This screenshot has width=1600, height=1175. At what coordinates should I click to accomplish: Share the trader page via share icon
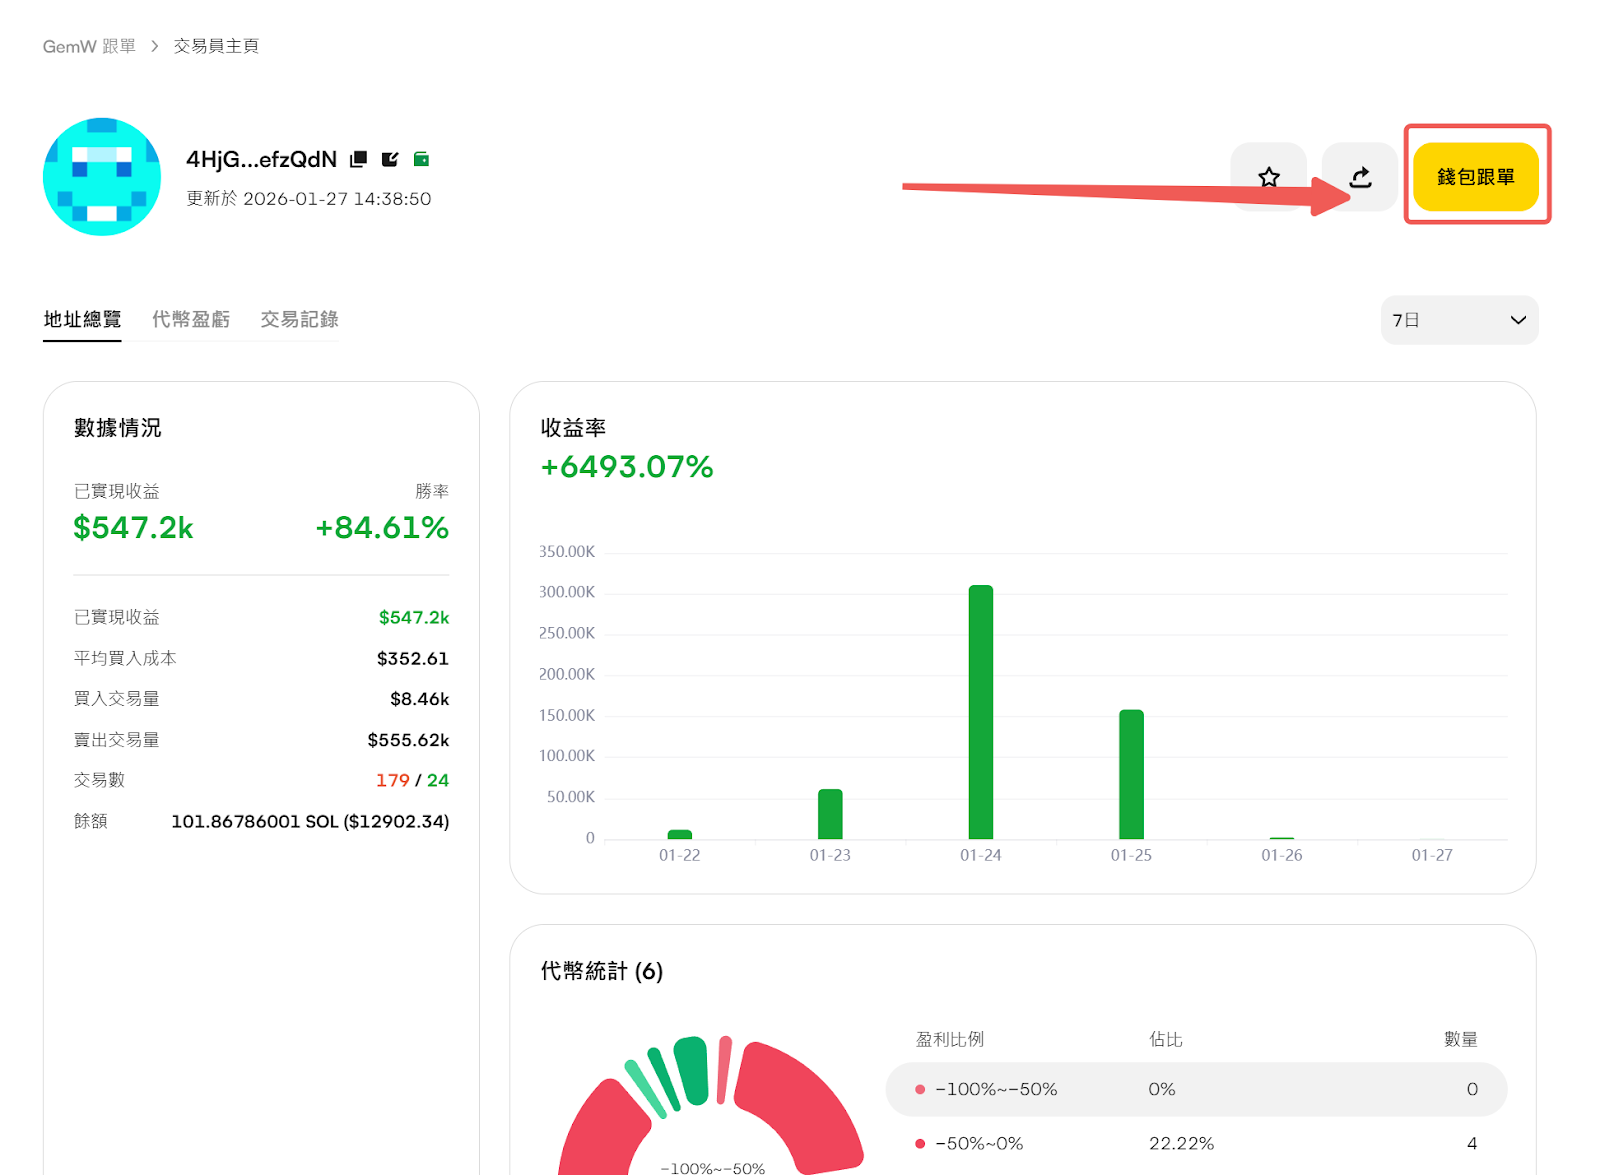click(1360, 177)
